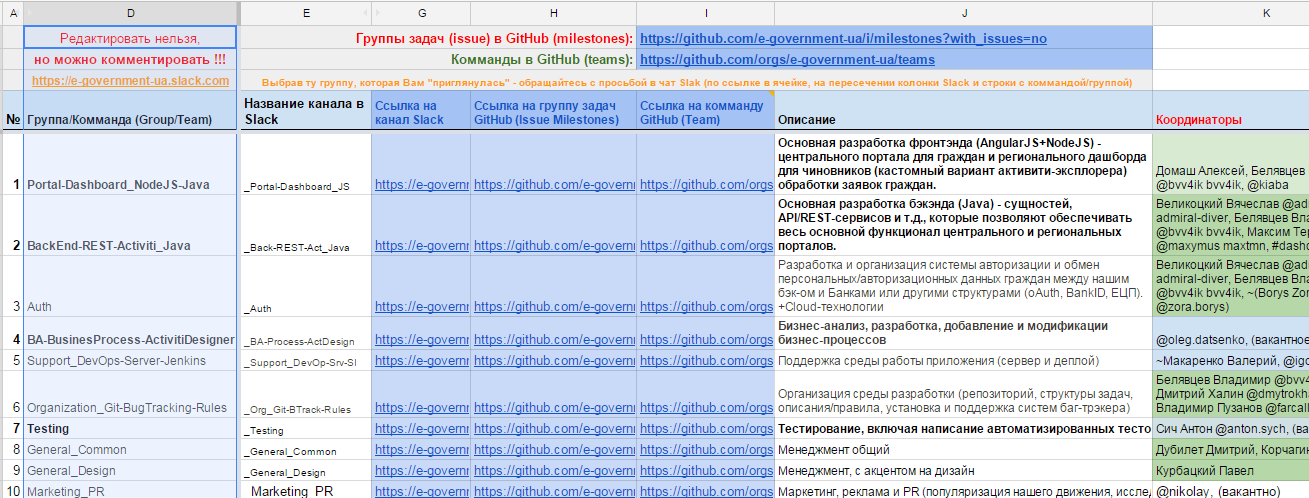
Task: Select the Support_DevOps-Server-Jenkins cell
Action: (130, 360)
